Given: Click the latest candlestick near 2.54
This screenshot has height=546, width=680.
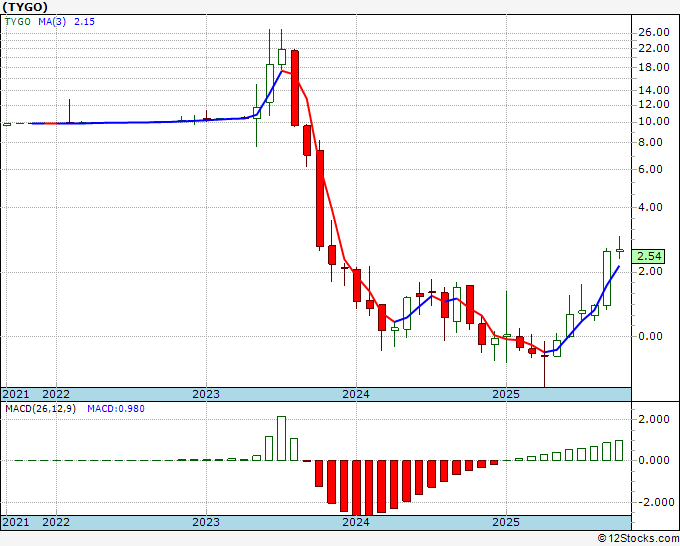Looking at the screenshot, I should pyautogui.click(x=620, y=250).
